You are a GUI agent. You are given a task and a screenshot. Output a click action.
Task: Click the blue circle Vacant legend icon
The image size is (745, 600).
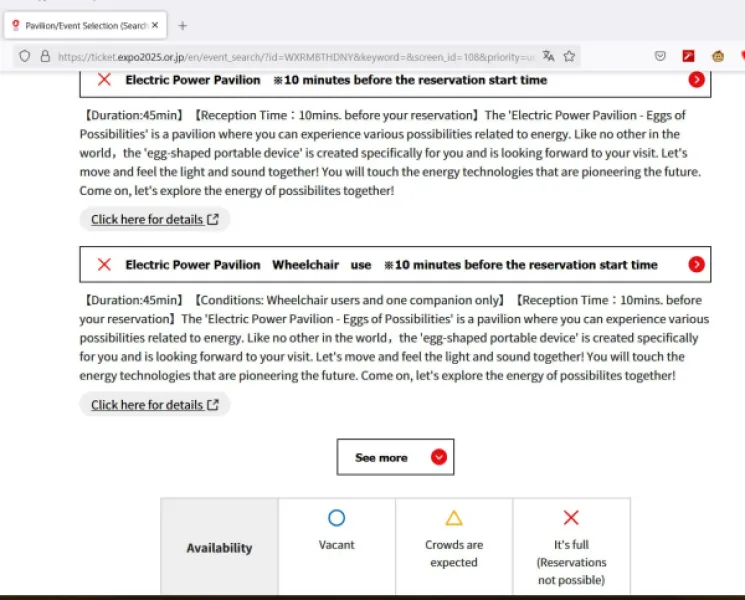tap(336, 517)
